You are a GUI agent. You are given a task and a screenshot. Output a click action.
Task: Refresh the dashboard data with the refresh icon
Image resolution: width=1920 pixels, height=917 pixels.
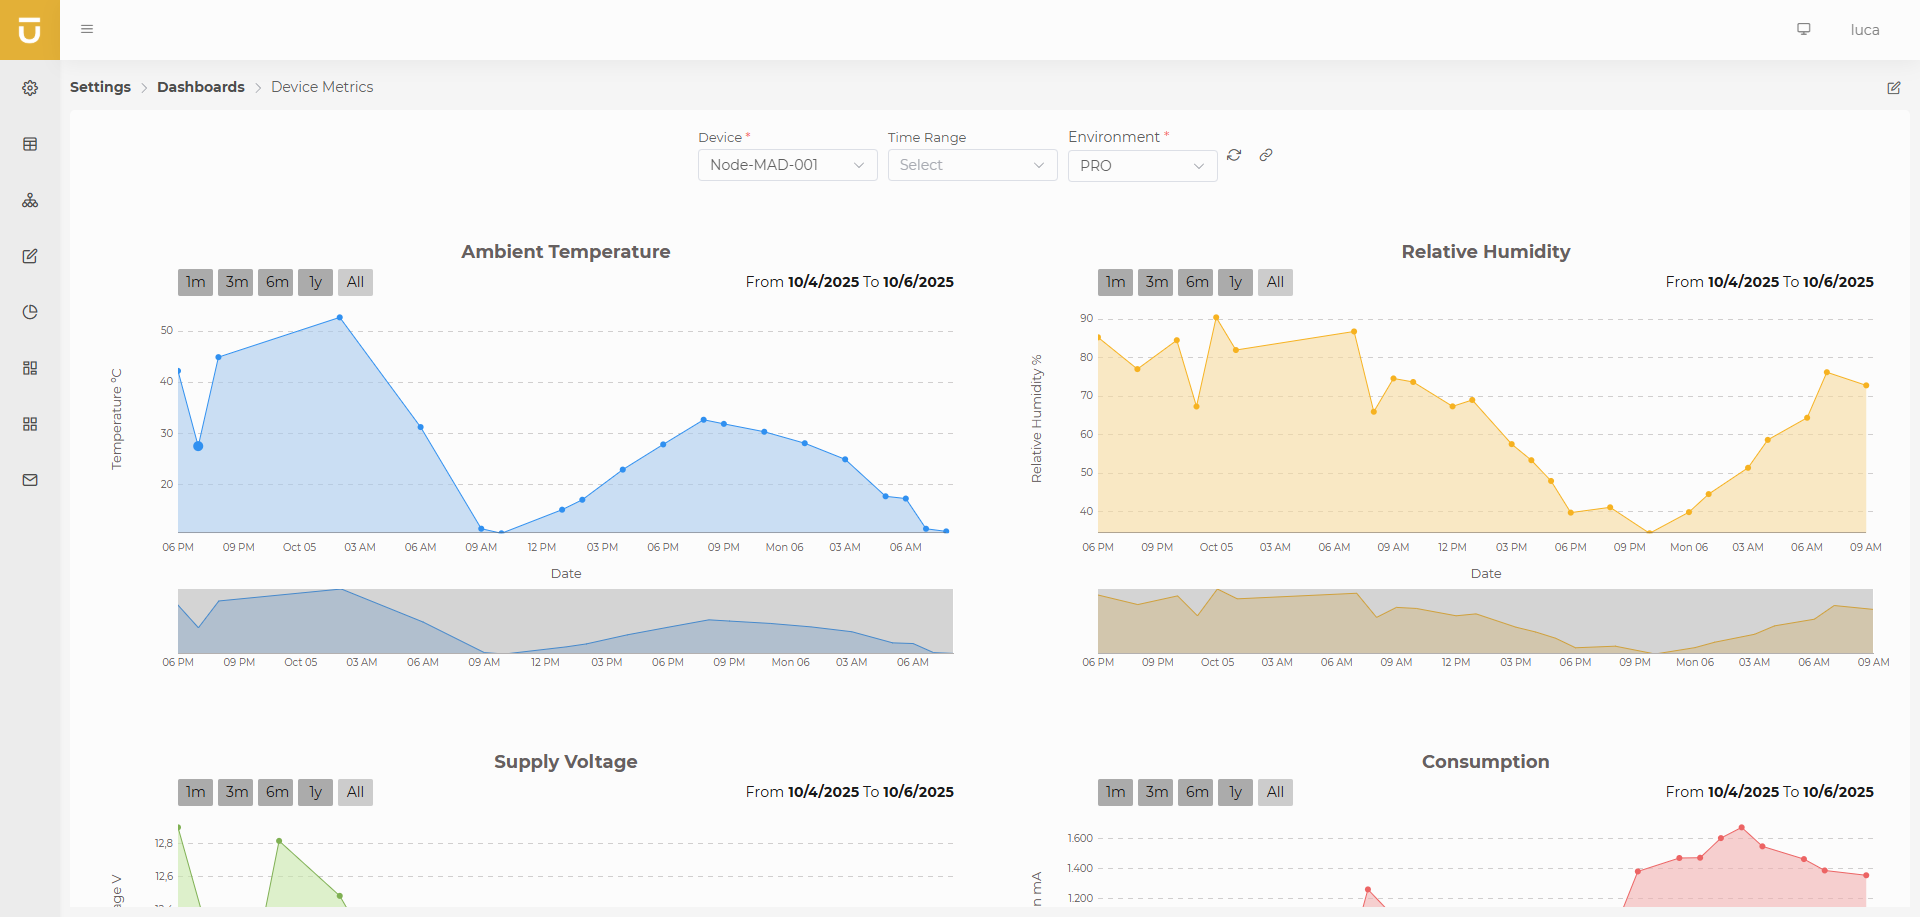(x=1234, y=155)
